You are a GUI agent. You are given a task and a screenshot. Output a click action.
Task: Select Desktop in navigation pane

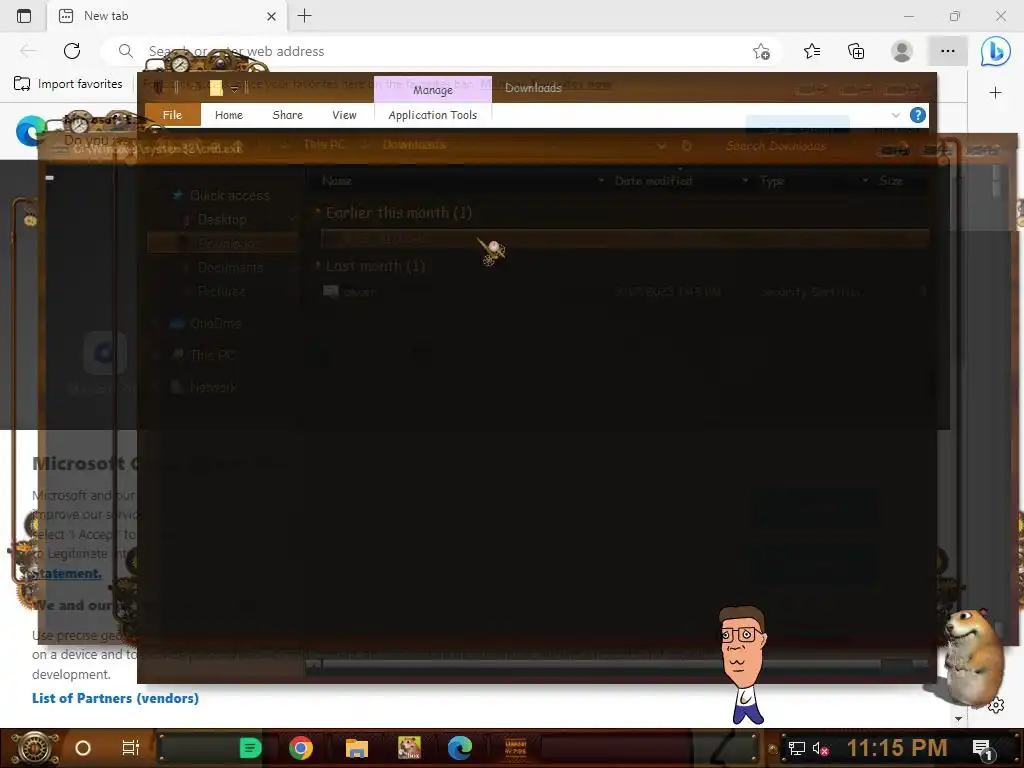tap(222, 219)
